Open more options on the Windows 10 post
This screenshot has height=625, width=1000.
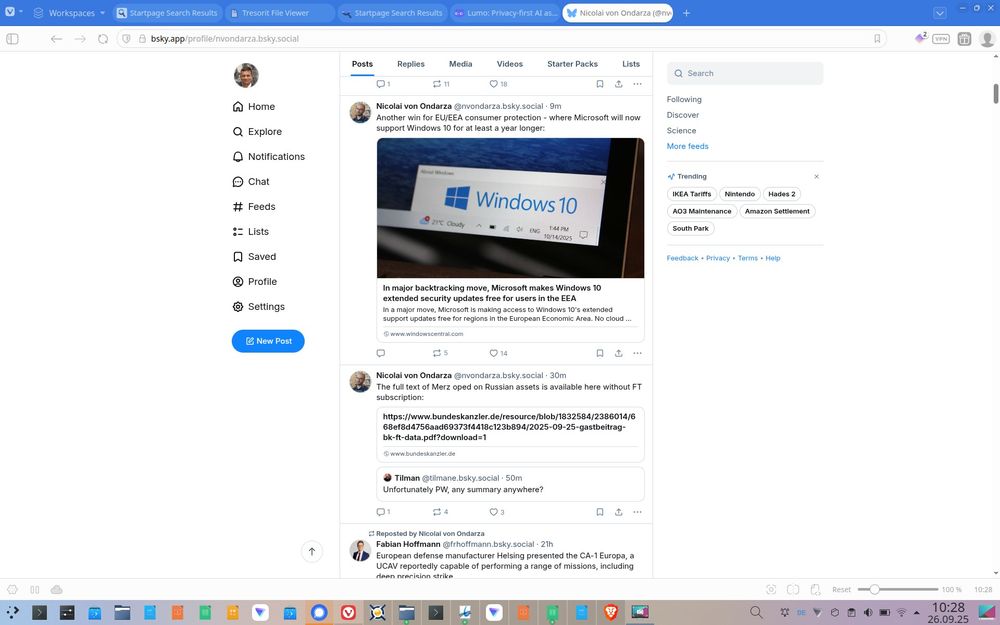tap(637, 353)
